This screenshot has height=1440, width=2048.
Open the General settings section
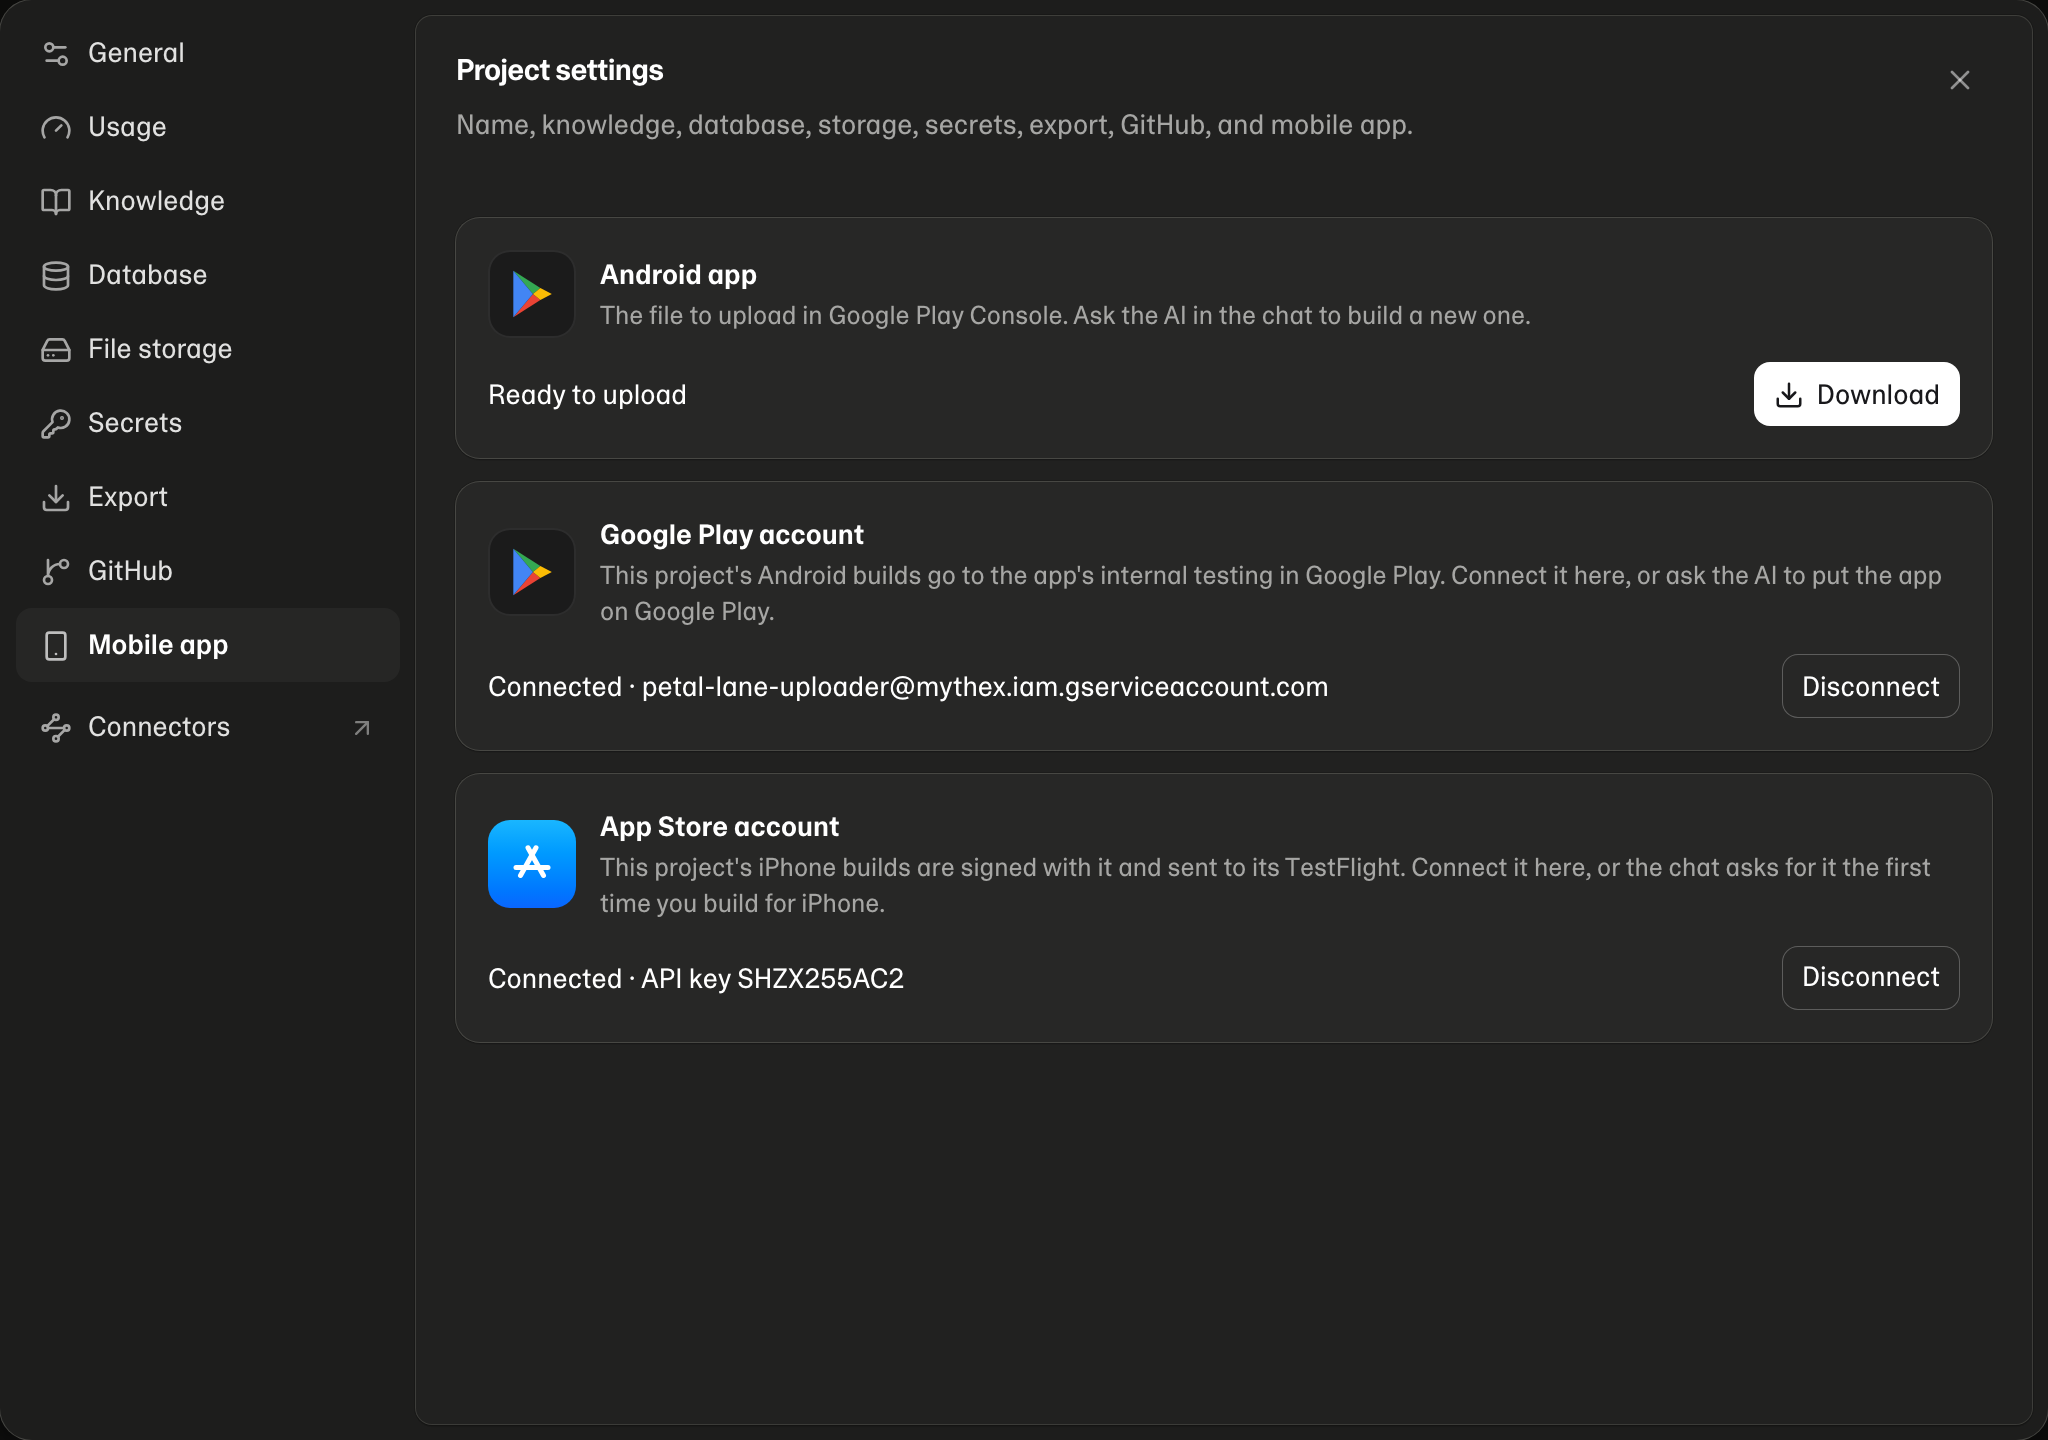[x=208, y=53]
